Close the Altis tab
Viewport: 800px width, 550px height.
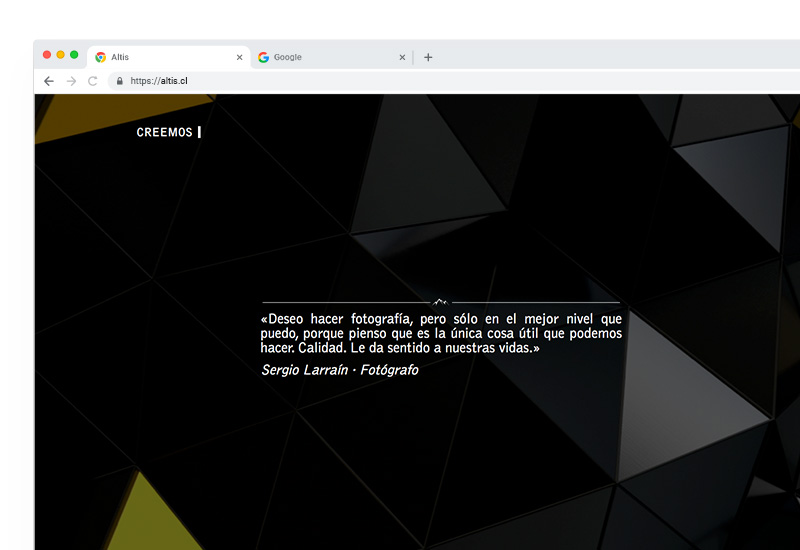[x=239, y=57]
